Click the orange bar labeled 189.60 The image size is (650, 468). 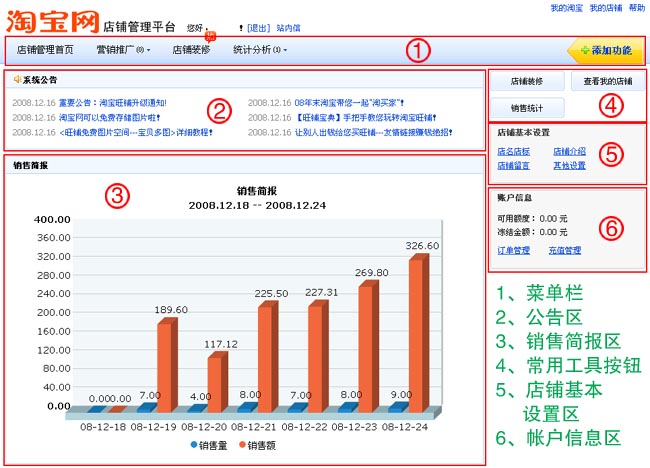[x=167, y=365]
